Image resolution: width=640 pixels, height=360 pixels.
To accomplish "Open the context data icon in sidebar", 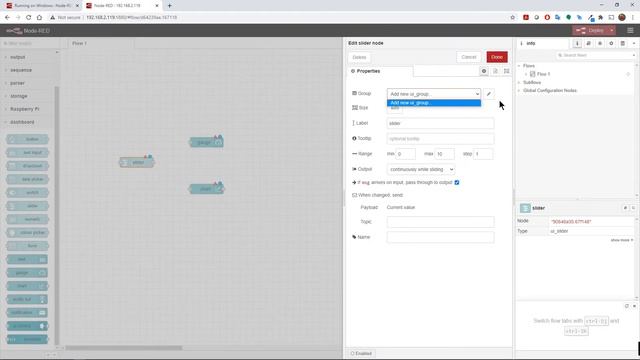I will click(x=622, y=43).
